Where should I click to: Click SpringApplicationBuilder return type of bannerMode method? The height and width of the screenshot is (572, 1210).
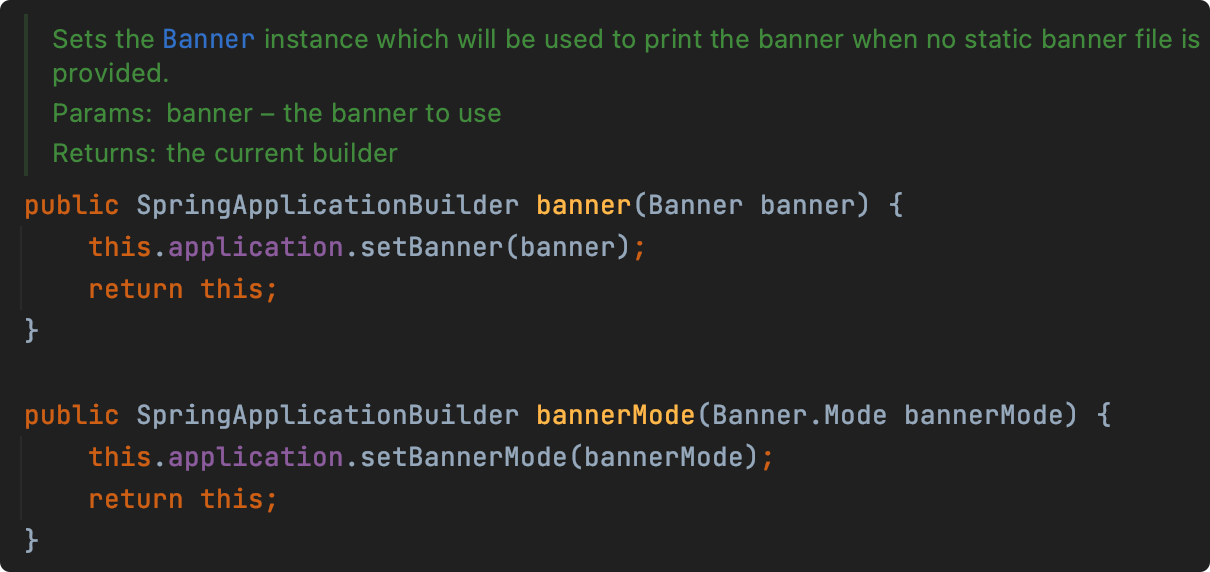click(328, 414)
